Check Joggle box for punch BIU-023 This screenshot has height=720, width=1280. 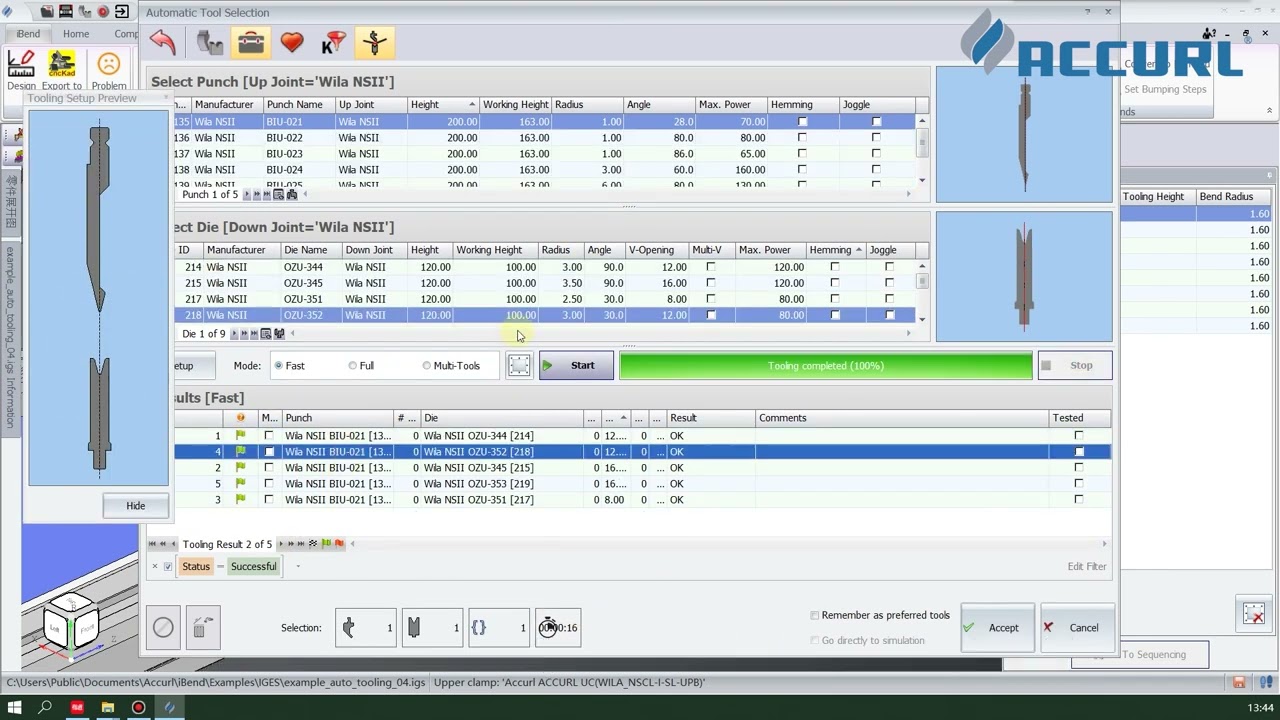(x=876, y=154)
